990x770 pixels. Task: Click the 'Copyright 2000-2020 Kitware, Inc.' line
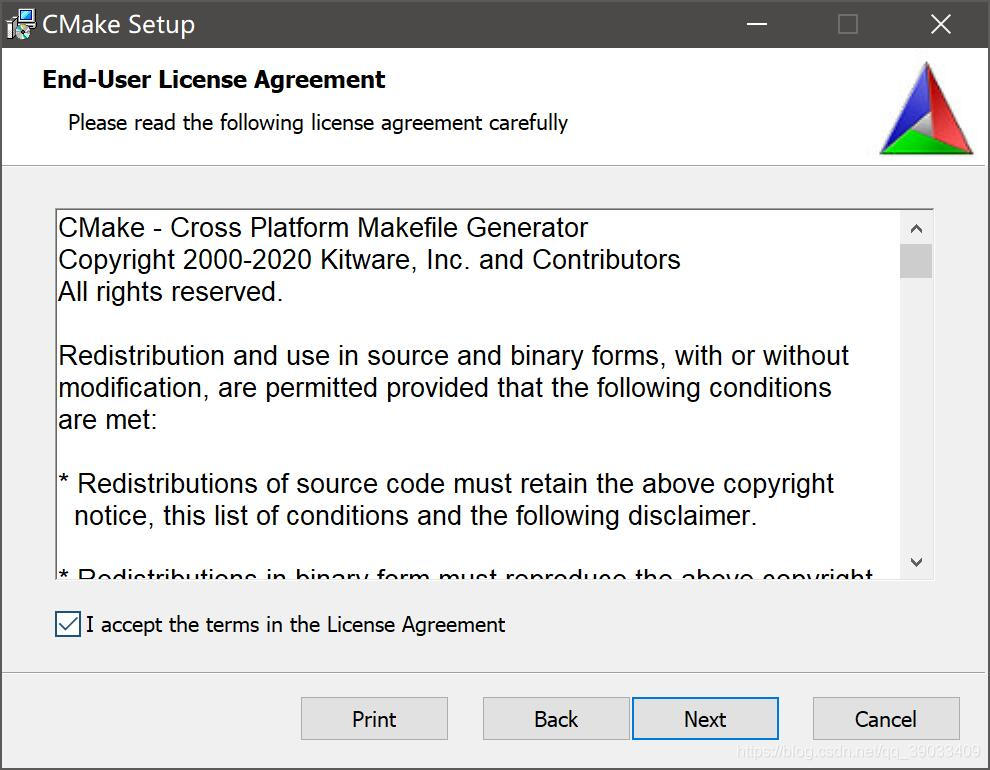369,260
